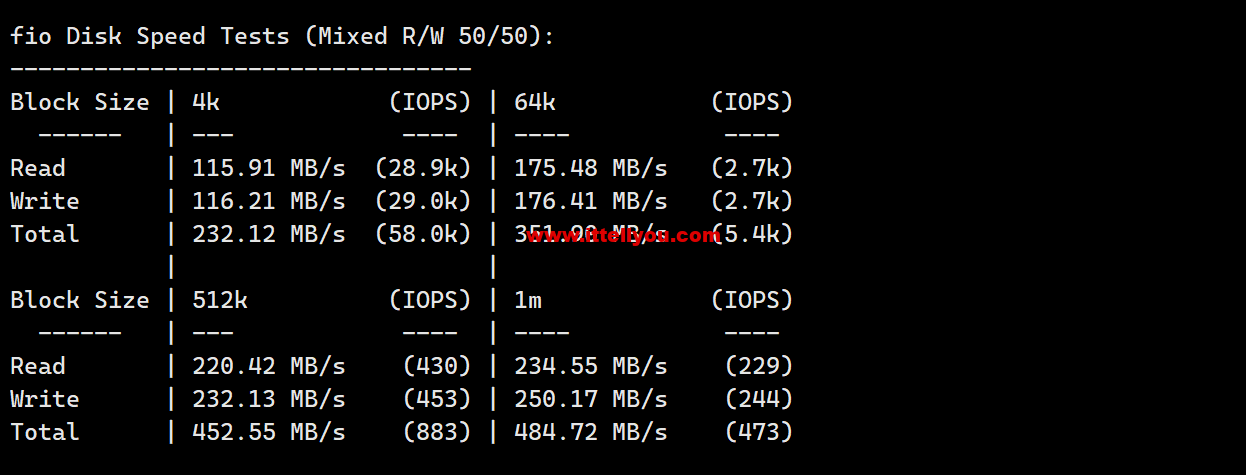Select the 1m block size header

coord(528,300)
